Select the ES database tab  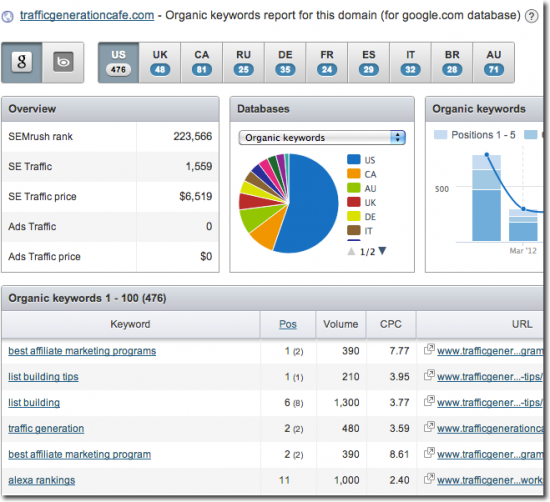[369, 62]
